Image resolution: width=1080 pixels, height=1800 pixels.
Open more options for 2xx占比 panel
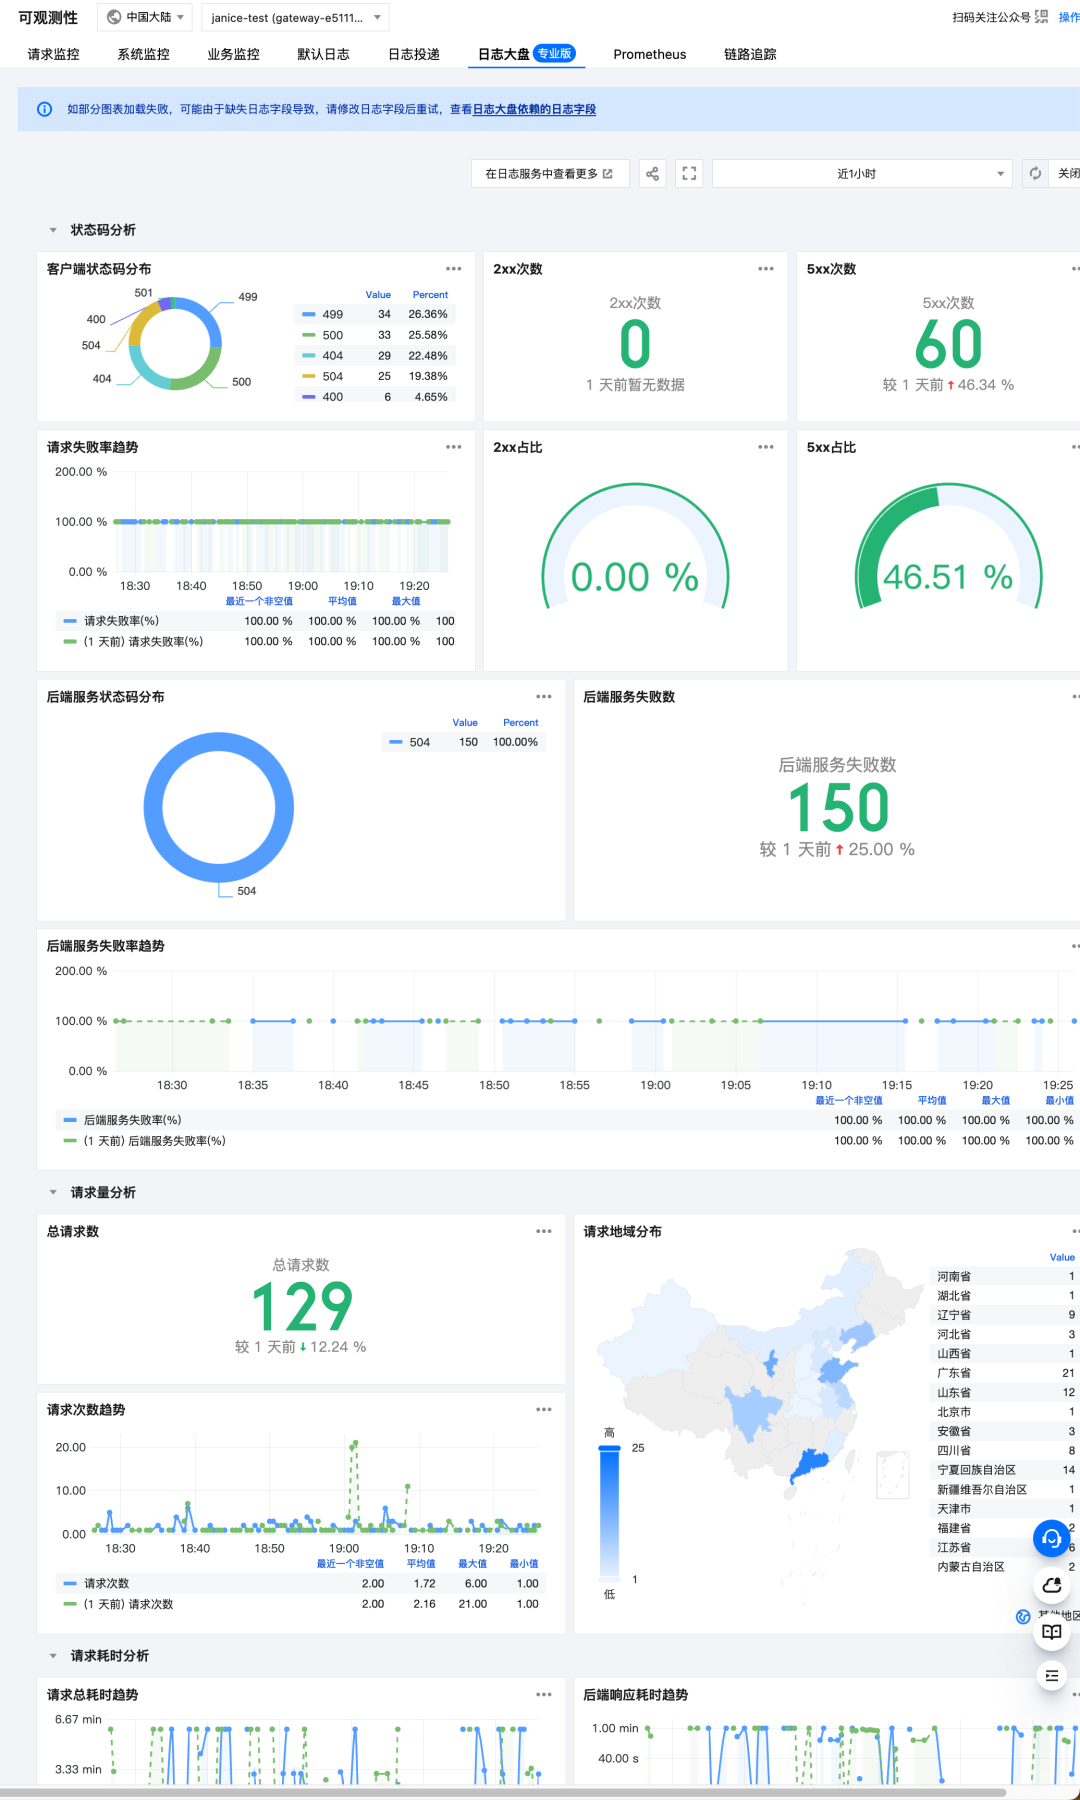766,447
